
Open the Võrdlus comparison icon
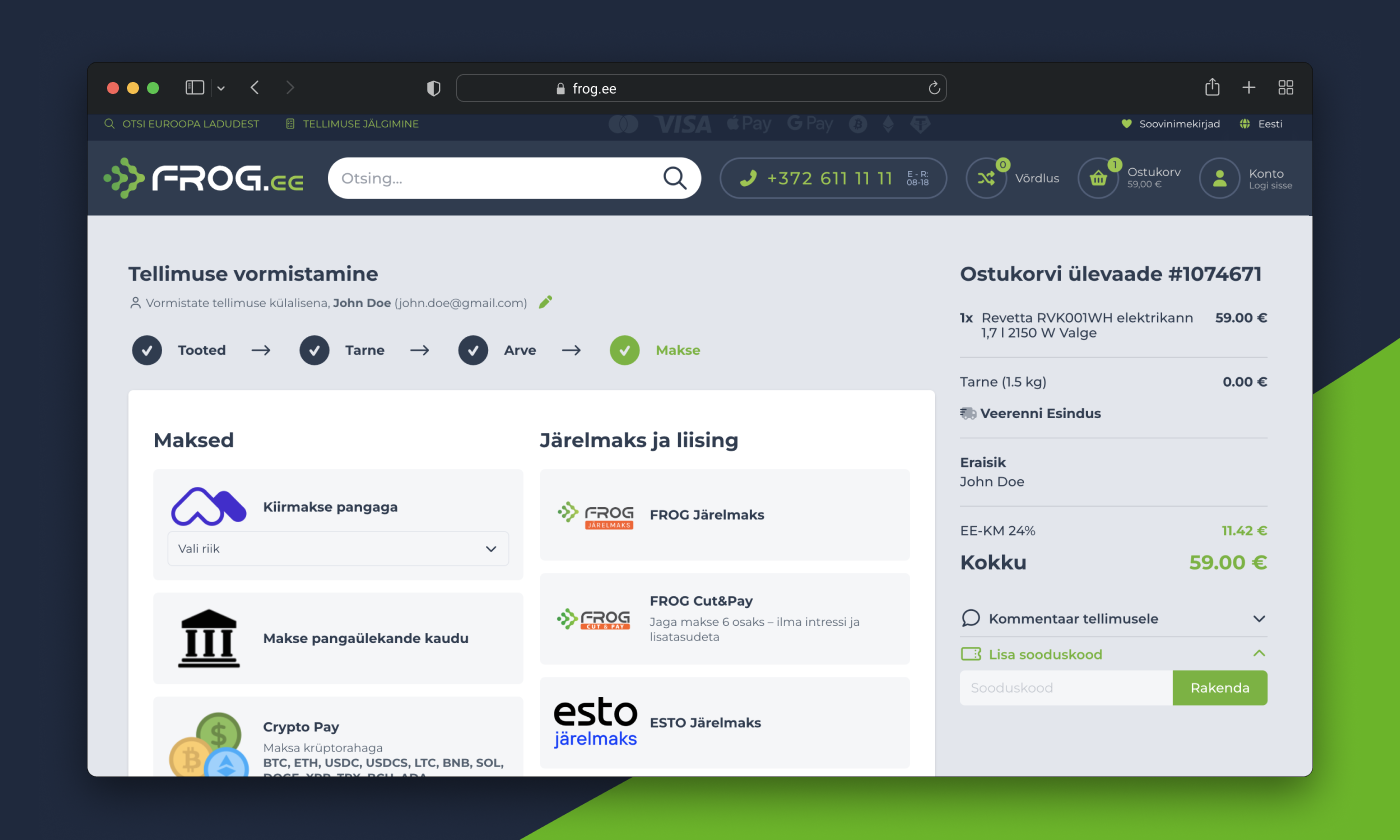point(986,178)
